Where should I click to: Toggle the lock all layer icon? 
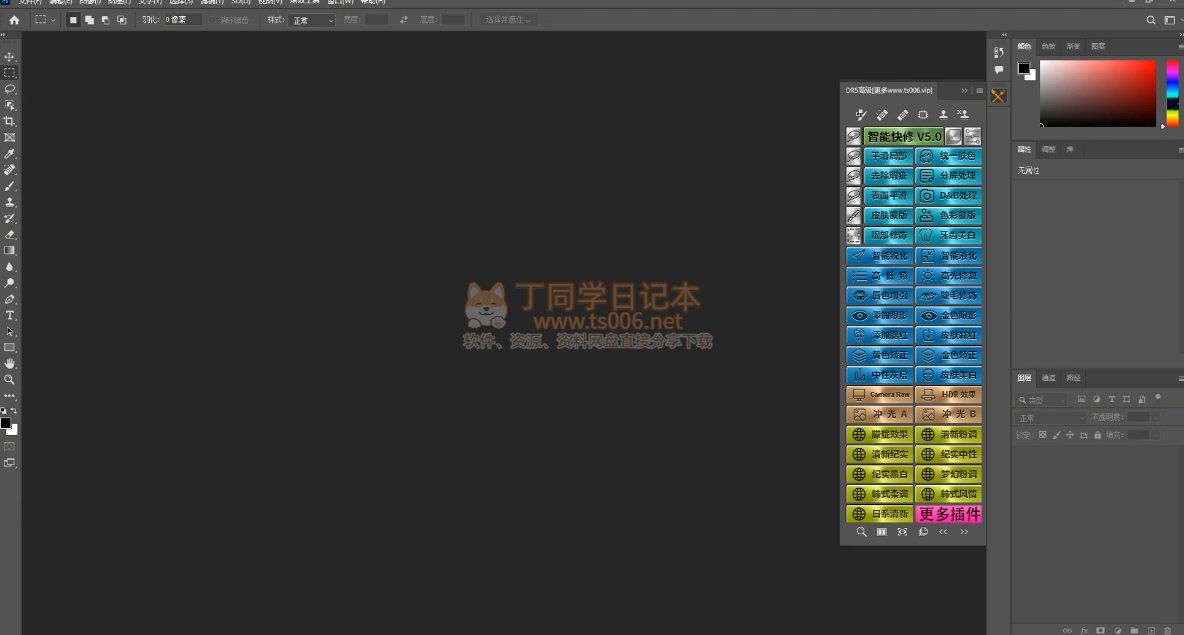tap(1098, 435)
